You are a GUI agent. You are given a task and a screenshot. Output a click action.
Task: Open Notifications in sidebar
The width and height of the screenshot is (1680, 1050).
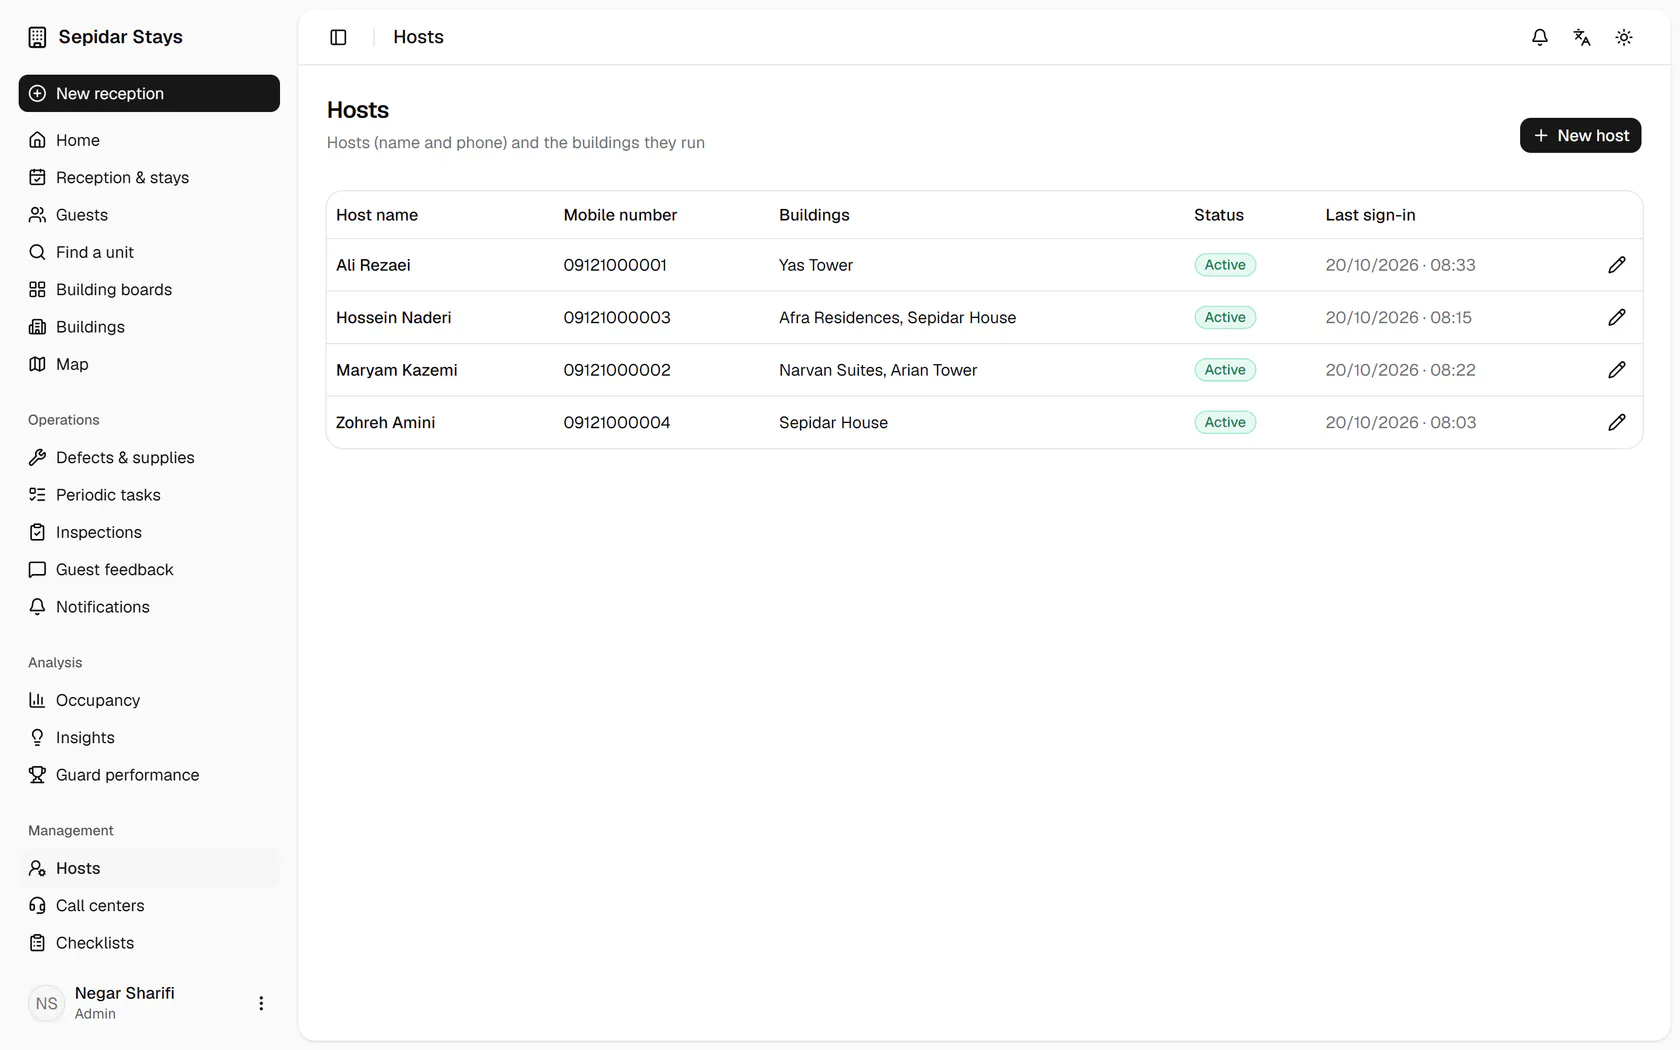[149, 607]
